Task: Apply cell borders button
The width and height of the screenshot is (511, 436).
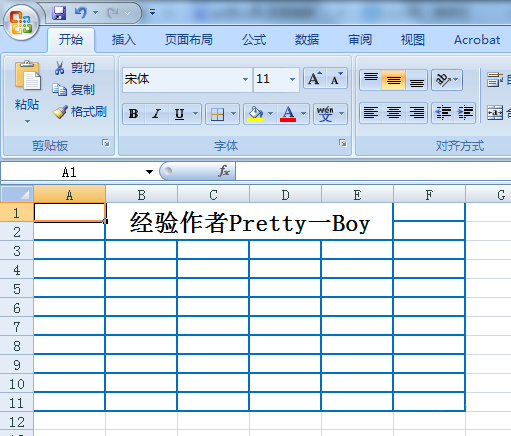Action: (x=217, y=114)
